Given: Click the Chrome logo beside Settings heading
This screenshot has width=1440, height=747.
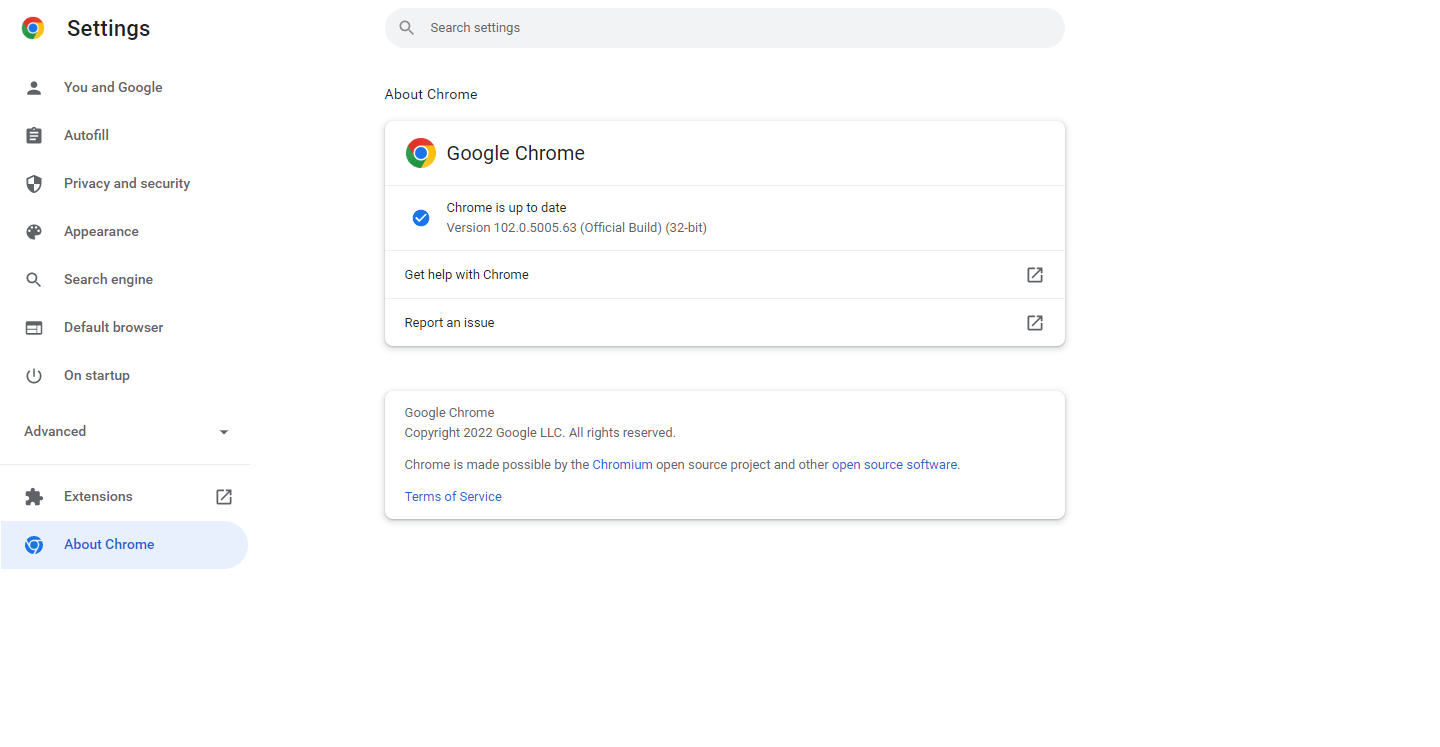Looking at the screenshot, I should click(33, 28).
